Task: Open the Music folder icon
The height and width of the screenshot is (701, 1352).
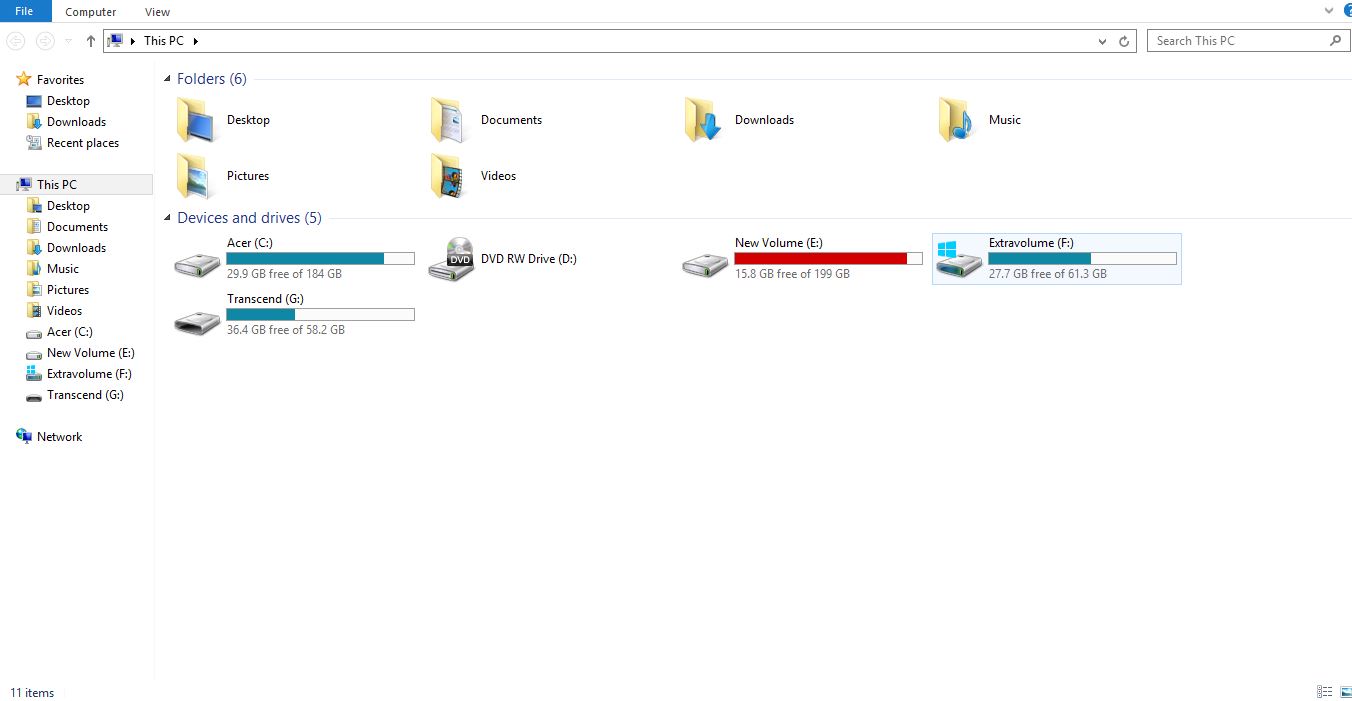Action: pos(957,120)
